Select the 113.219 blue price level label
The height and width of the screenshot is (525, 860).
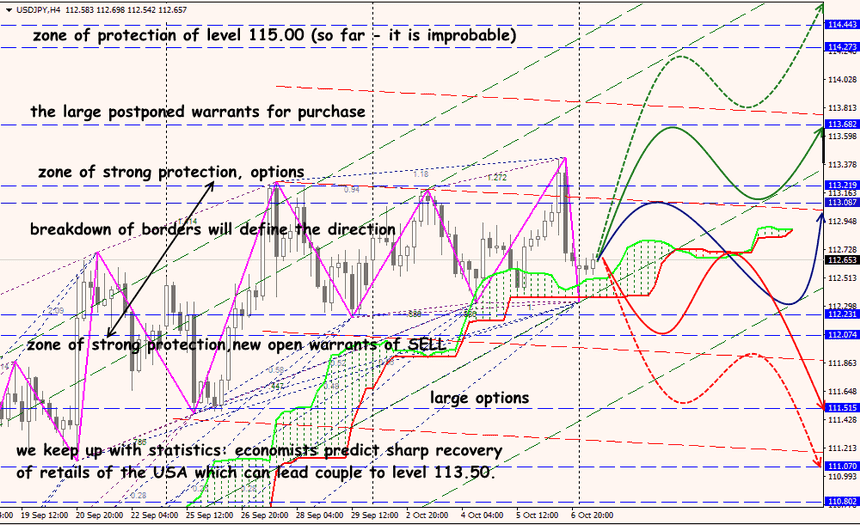coord(842,185)
